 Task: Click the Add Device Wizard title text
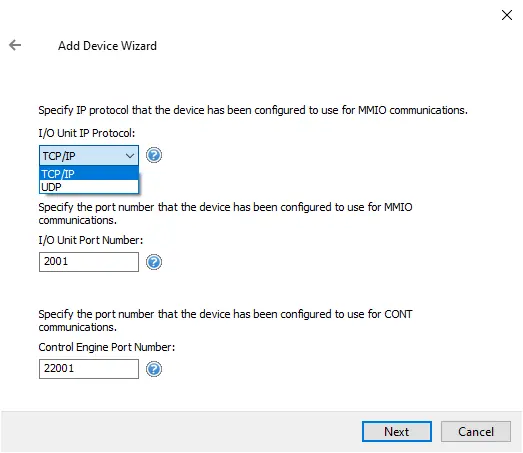click(107, 46)
